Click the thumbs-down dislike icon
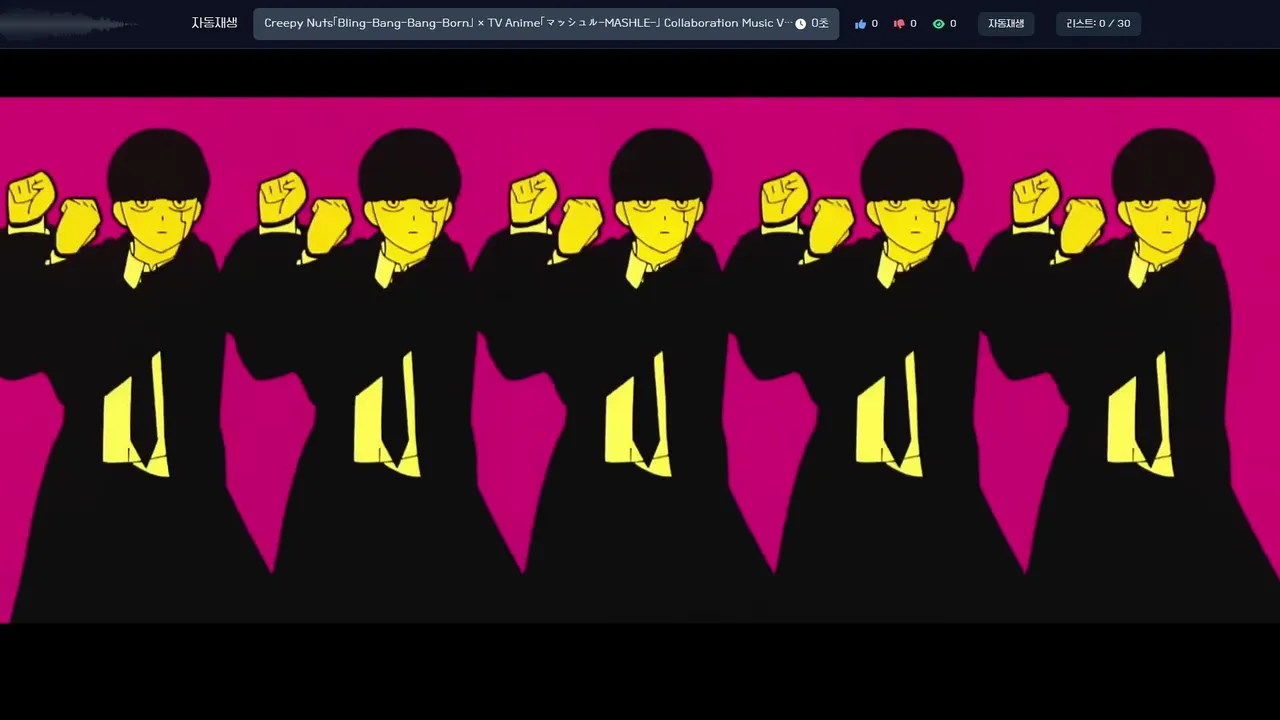The image size is (1280, 720). coord(899,24)
